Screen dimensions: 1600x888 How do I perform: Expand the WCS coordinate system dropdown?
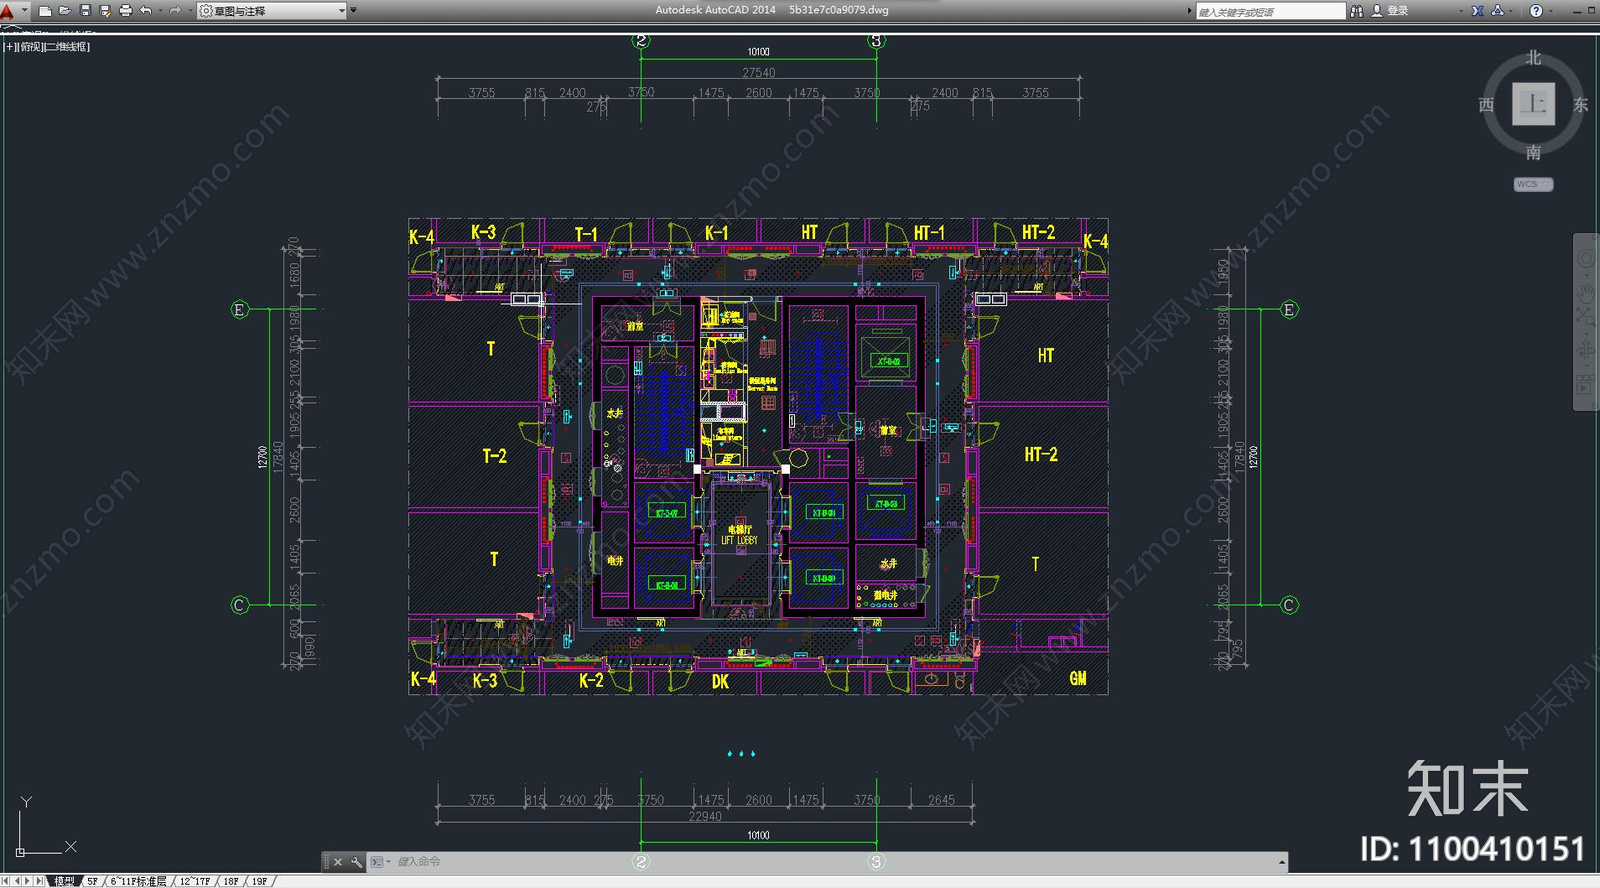1533,184
